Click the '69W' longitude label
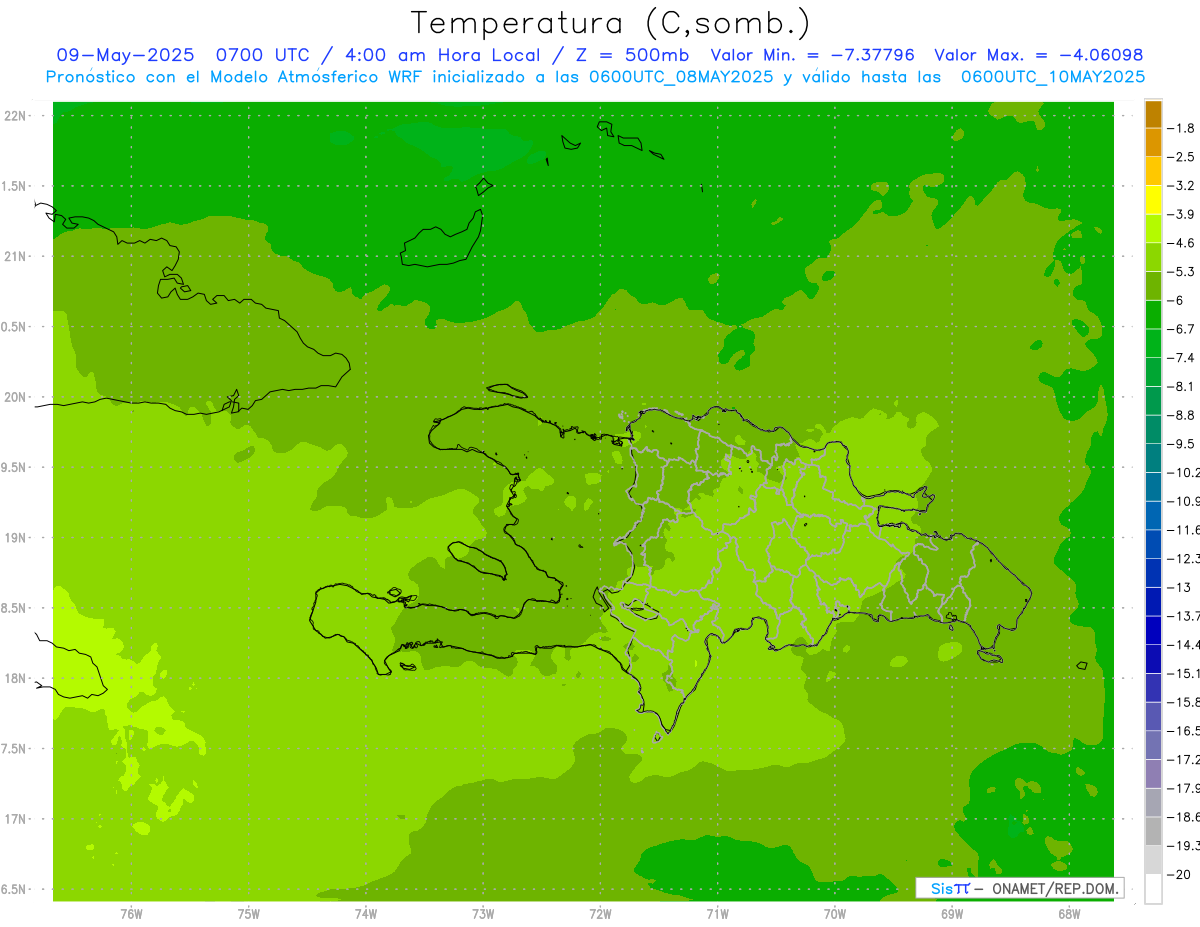 click(x=952, y=914)
